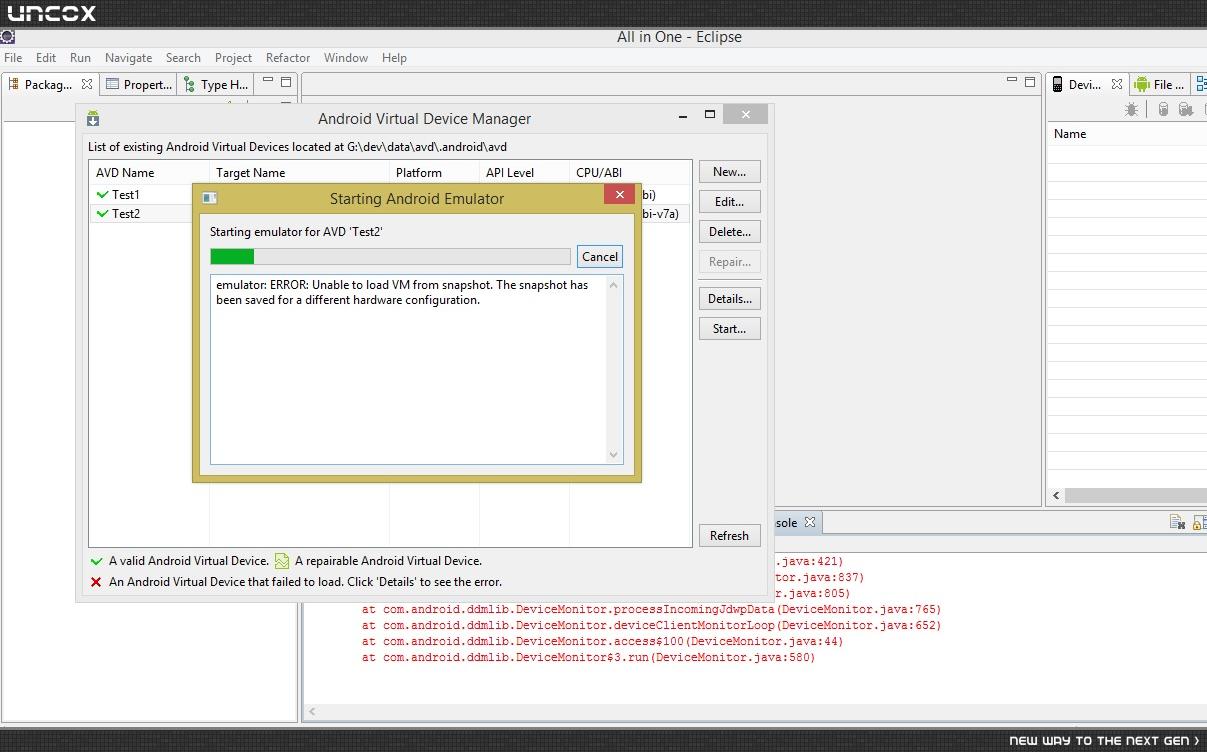Click the Starting Android Emulator dialog icon
This screenshot has height=752, width=1207.
tap(209, 198)
